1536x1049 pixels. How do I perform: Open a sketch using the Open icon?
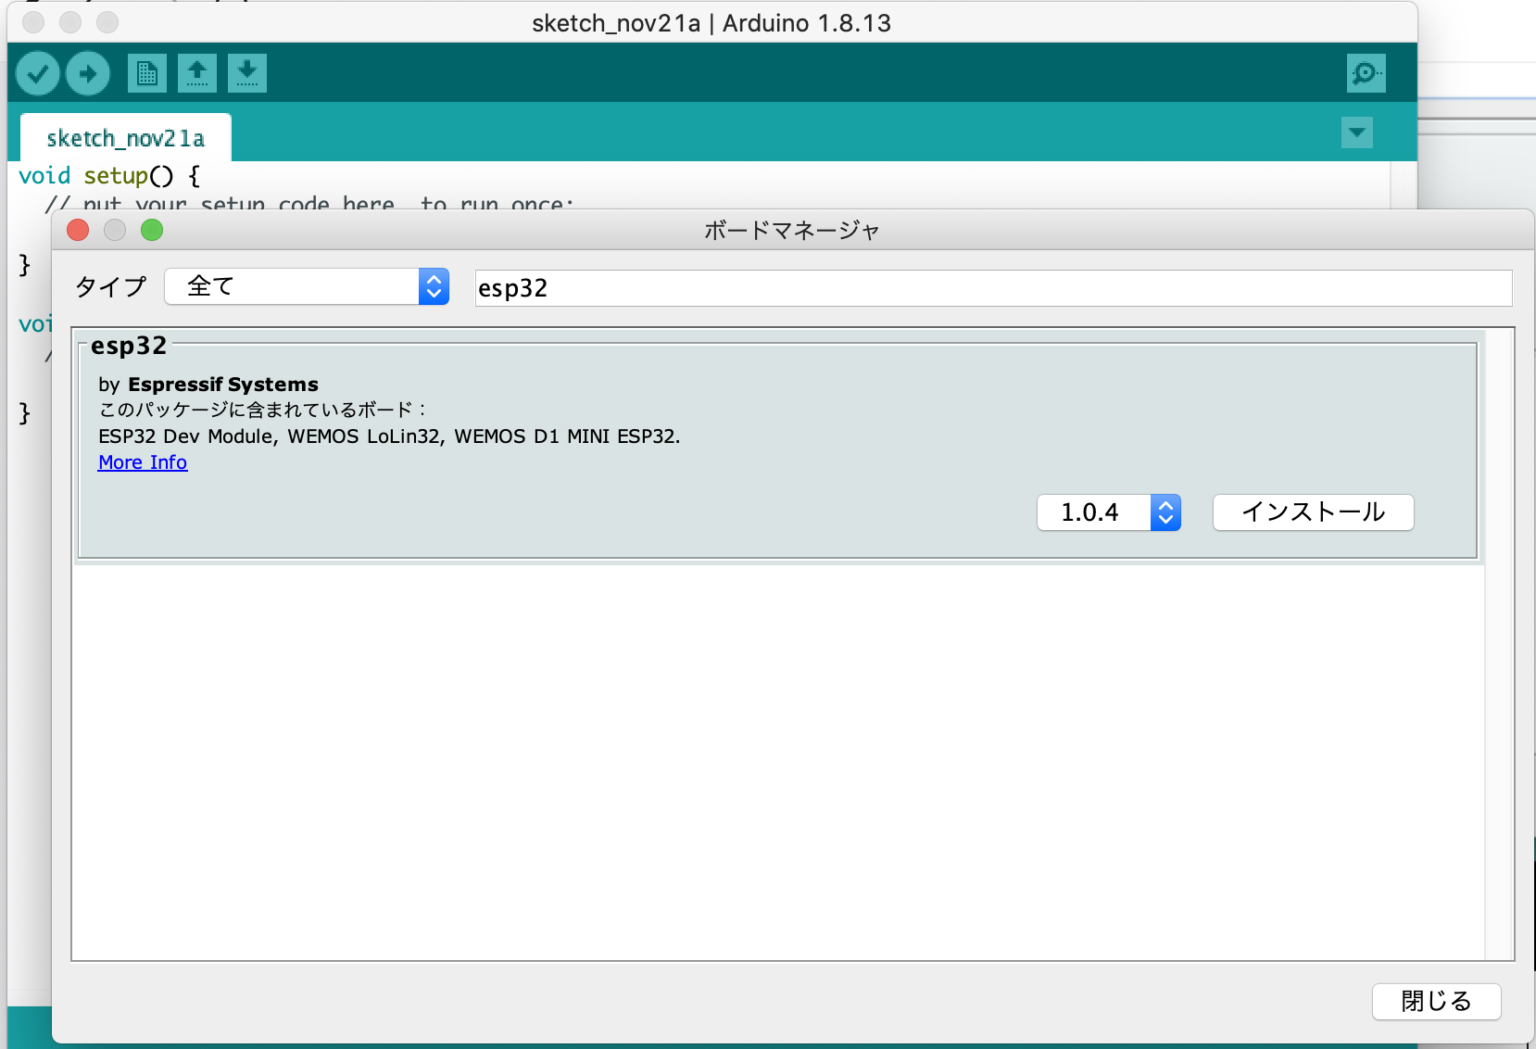click(197, 72)
